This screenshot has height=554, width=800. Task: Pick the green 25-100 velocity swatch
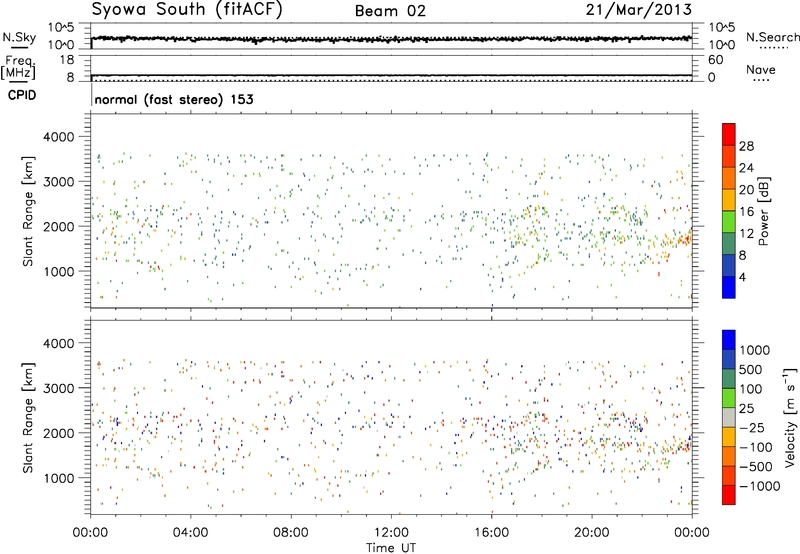coord(729,398)
